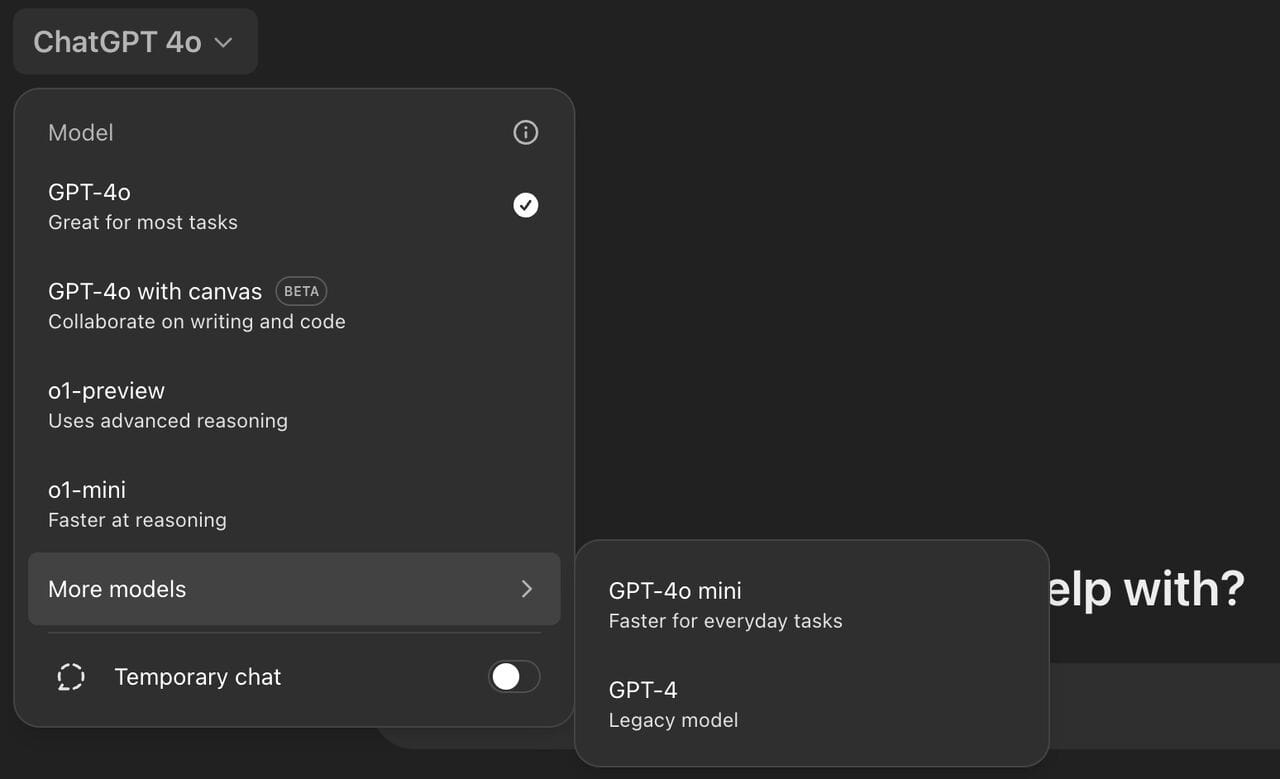
Task: Pick GPT-4o mini from the submenu
Action: 811,605
